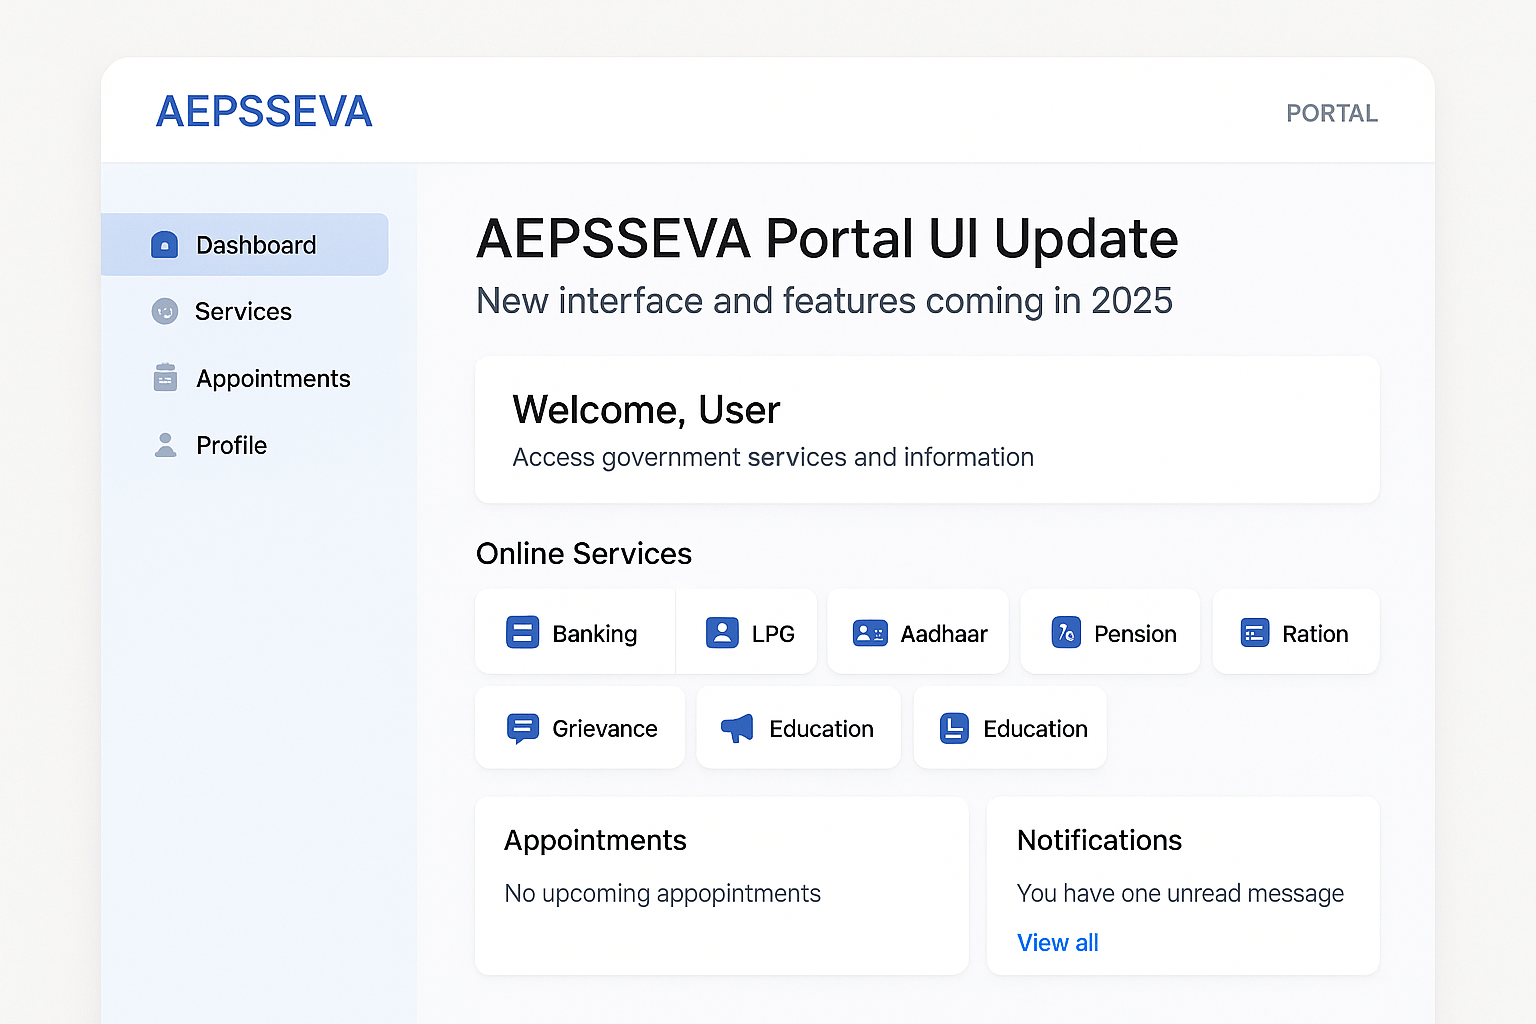Click the View all link under Notifications

click(x=1057, y=942)
